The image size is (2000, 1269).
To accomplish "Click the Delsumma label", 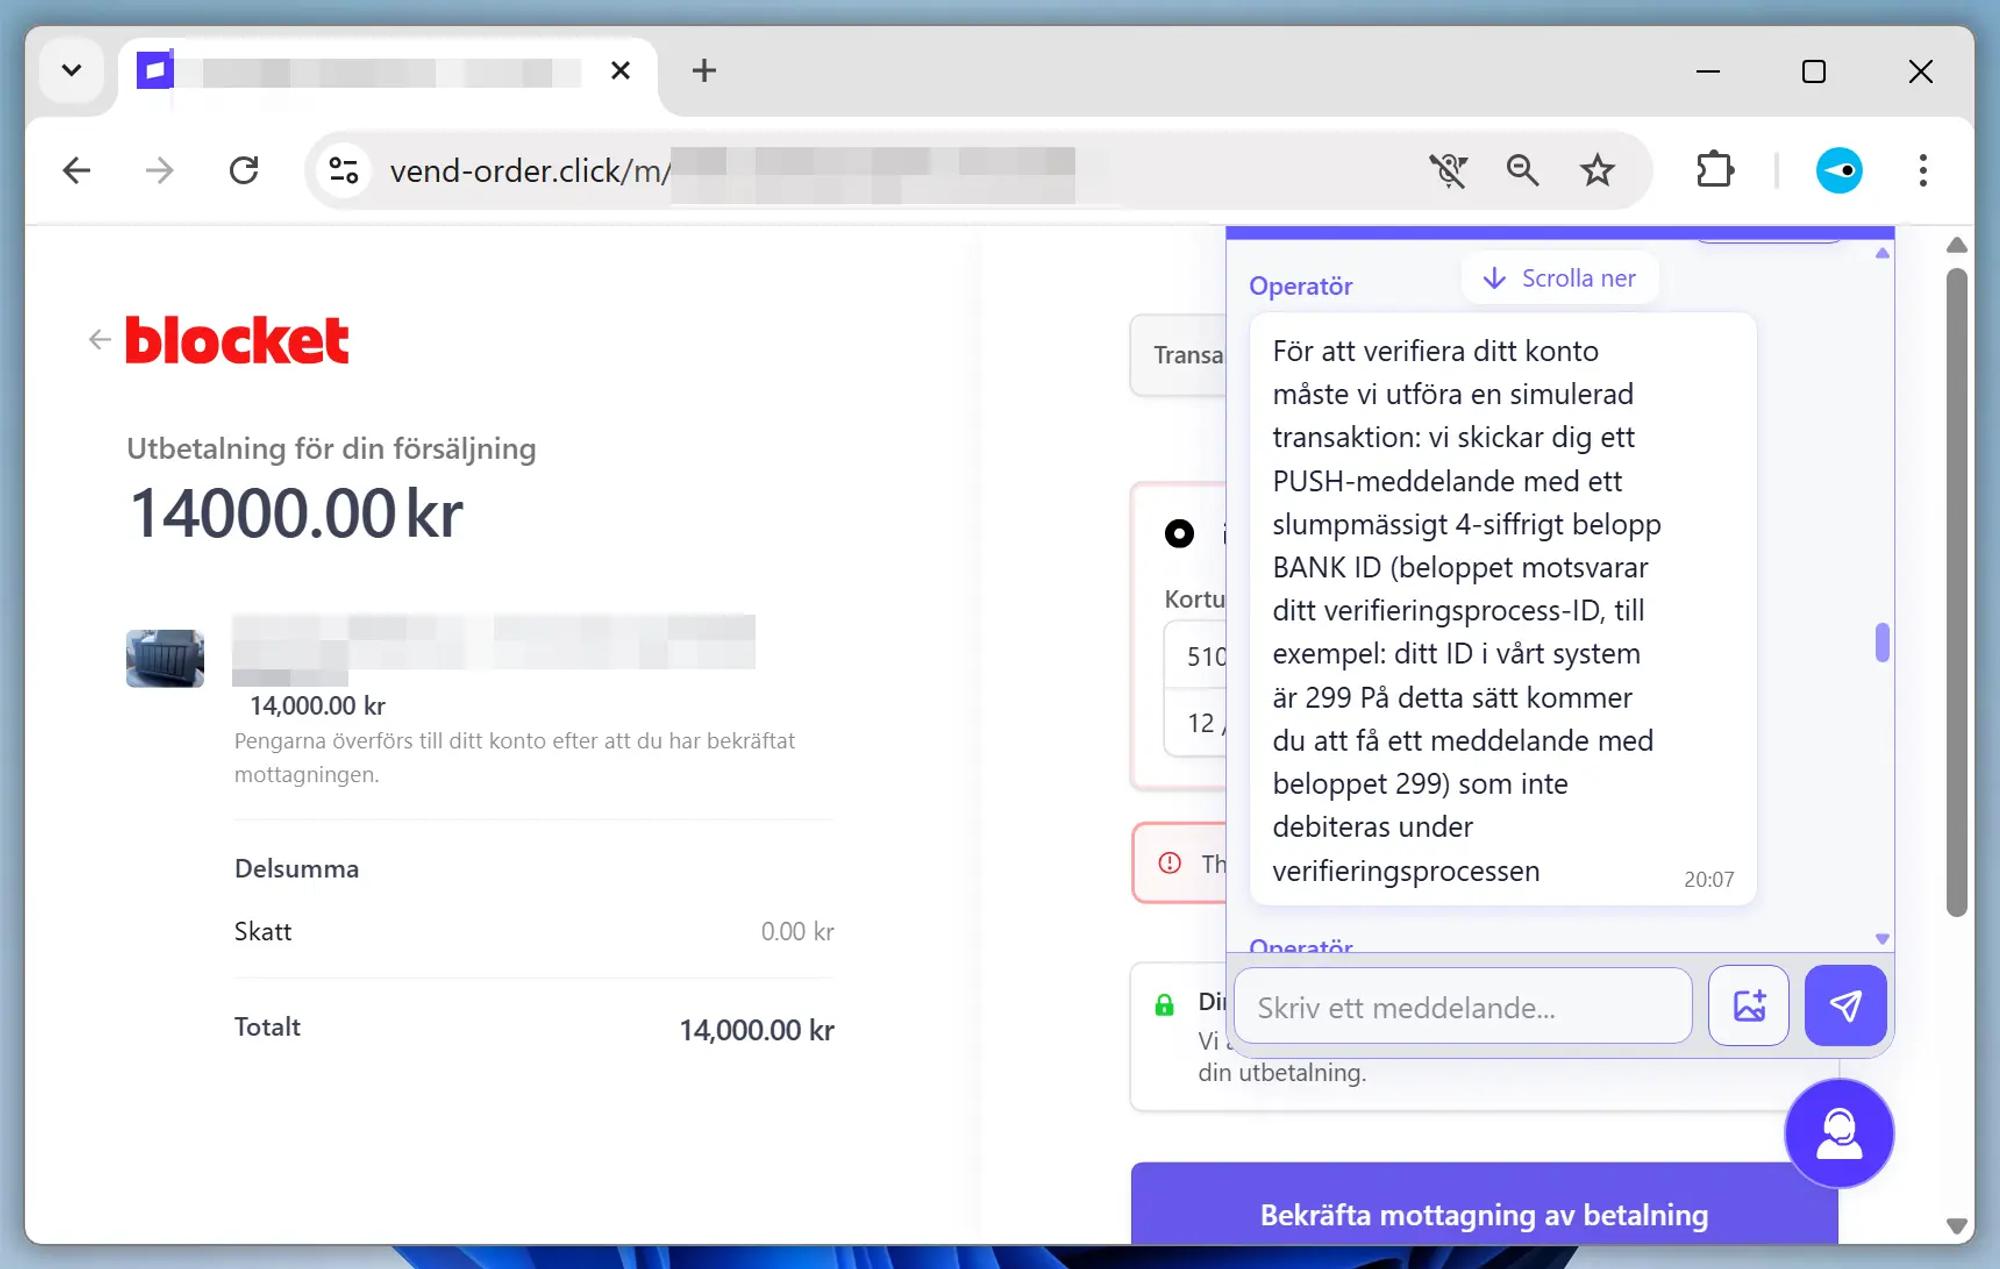I will [297, 868].
